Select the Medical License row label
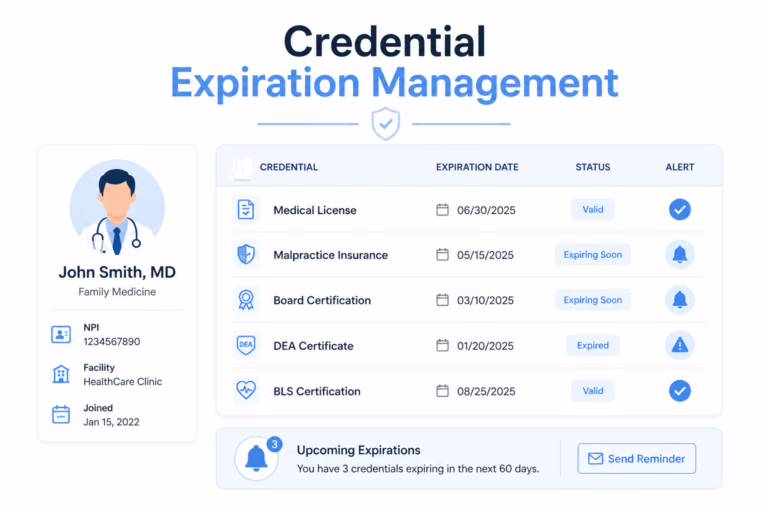The image size is (768, 512). pos(315,210)
